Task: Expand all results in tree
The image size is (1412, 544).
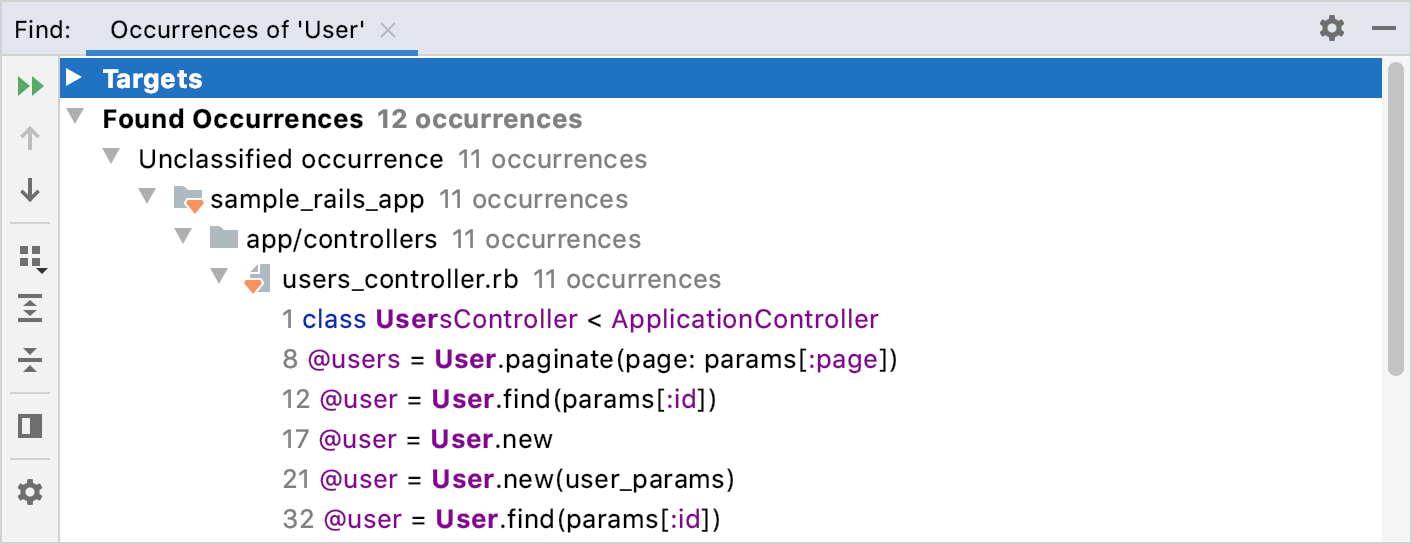Action: click(x=31, y=309)
